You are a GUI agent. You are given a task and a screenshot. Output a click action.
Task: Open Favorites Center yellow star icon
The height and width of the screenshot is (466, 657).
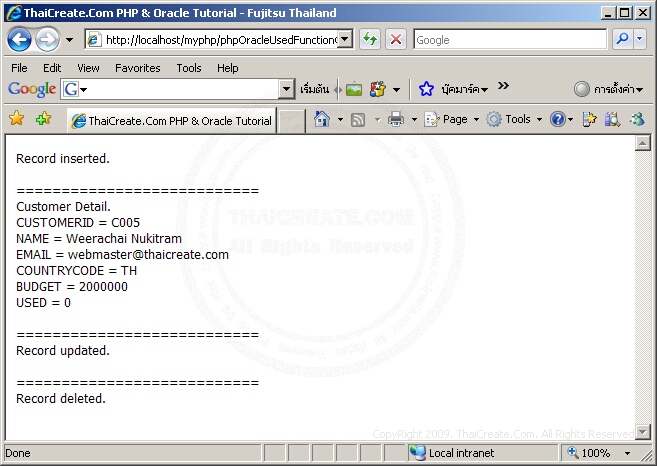click(x=17, y=119)
